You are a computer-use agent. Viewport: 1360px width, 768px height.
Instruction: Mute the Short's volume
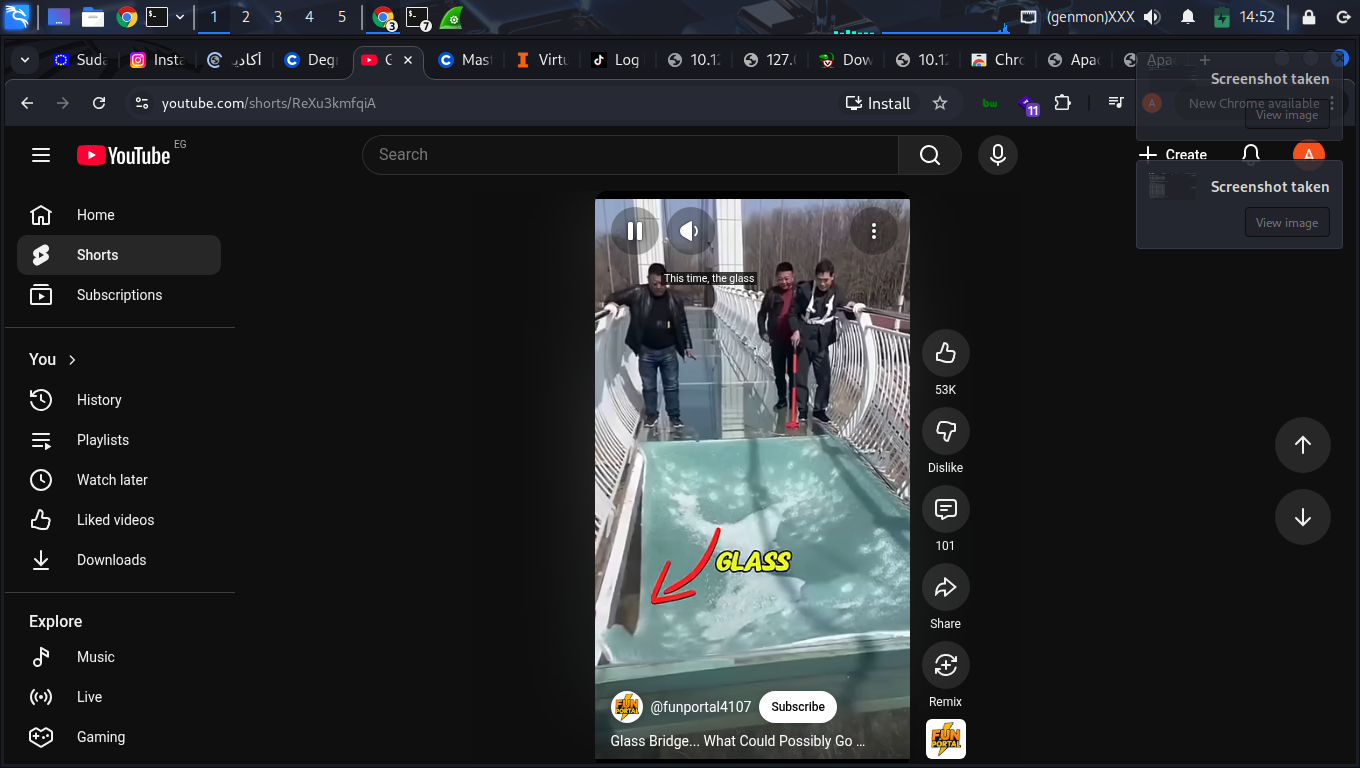(x=691, y=231)
